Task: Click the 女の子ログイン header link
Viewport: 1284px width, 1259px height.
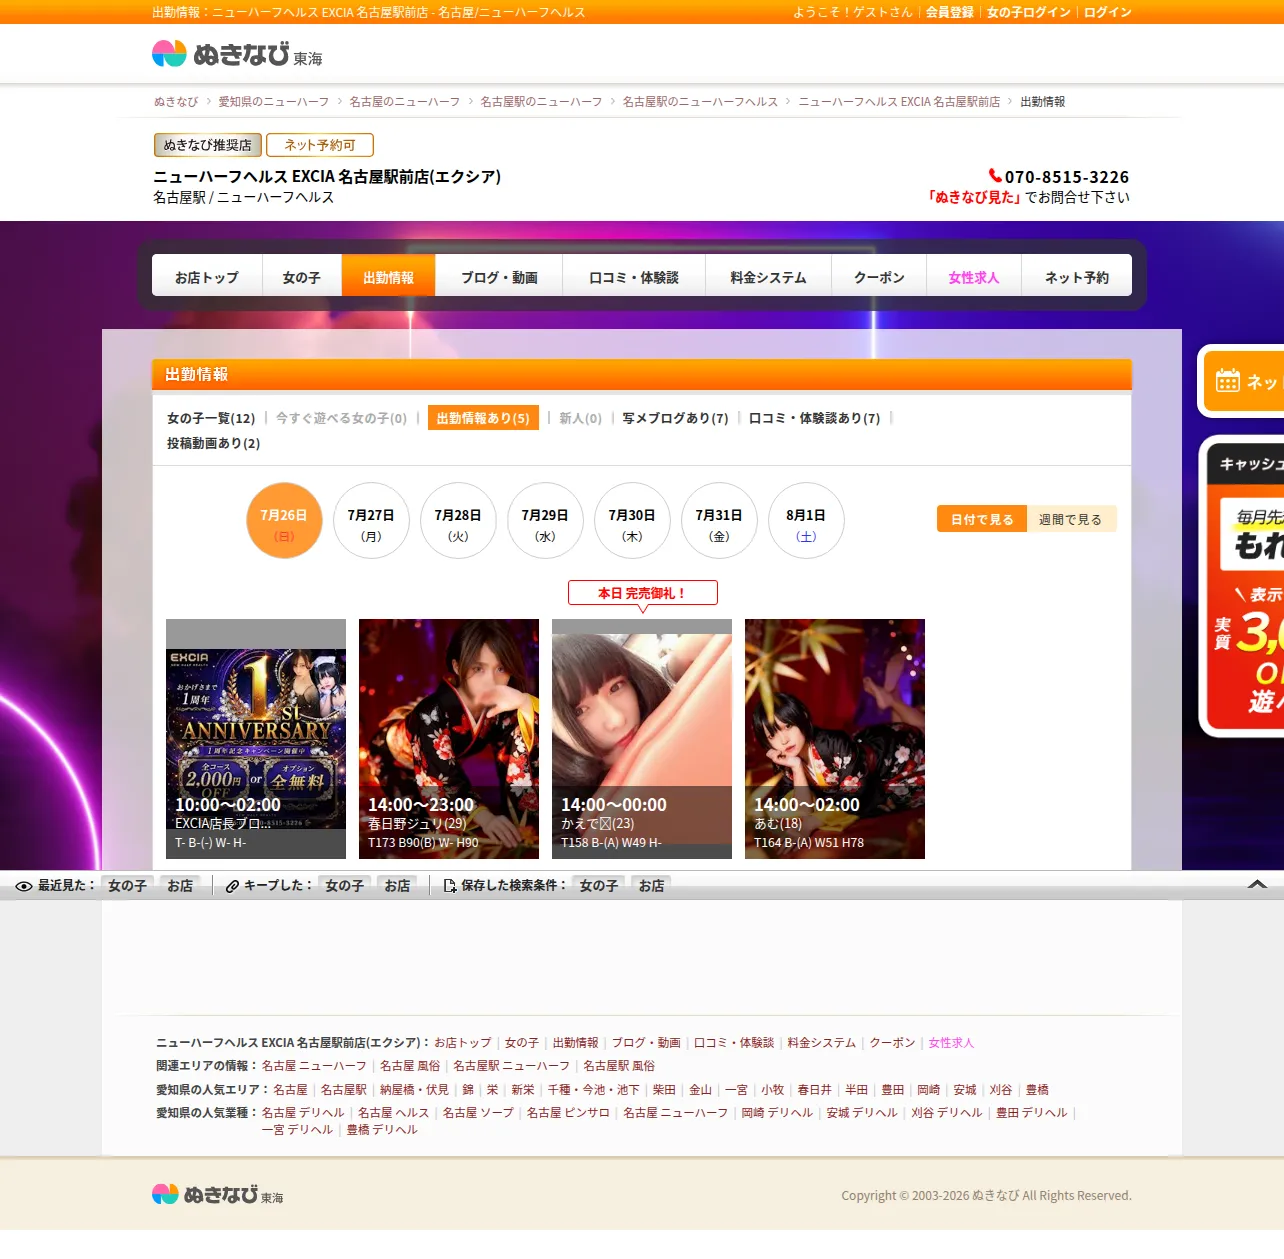Action: 1028,12
